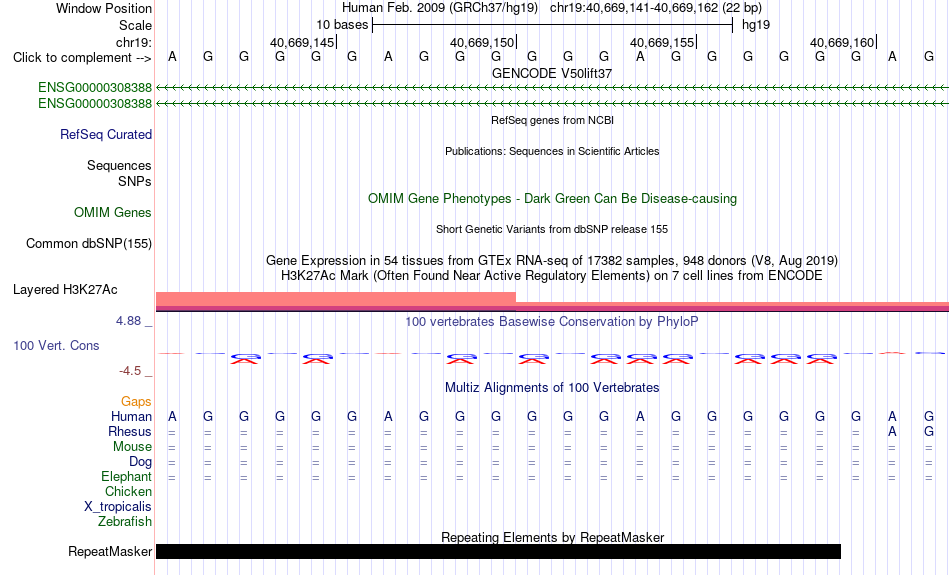Open the first ENSG00000308388 transcript label

click(x=95, y=87)
